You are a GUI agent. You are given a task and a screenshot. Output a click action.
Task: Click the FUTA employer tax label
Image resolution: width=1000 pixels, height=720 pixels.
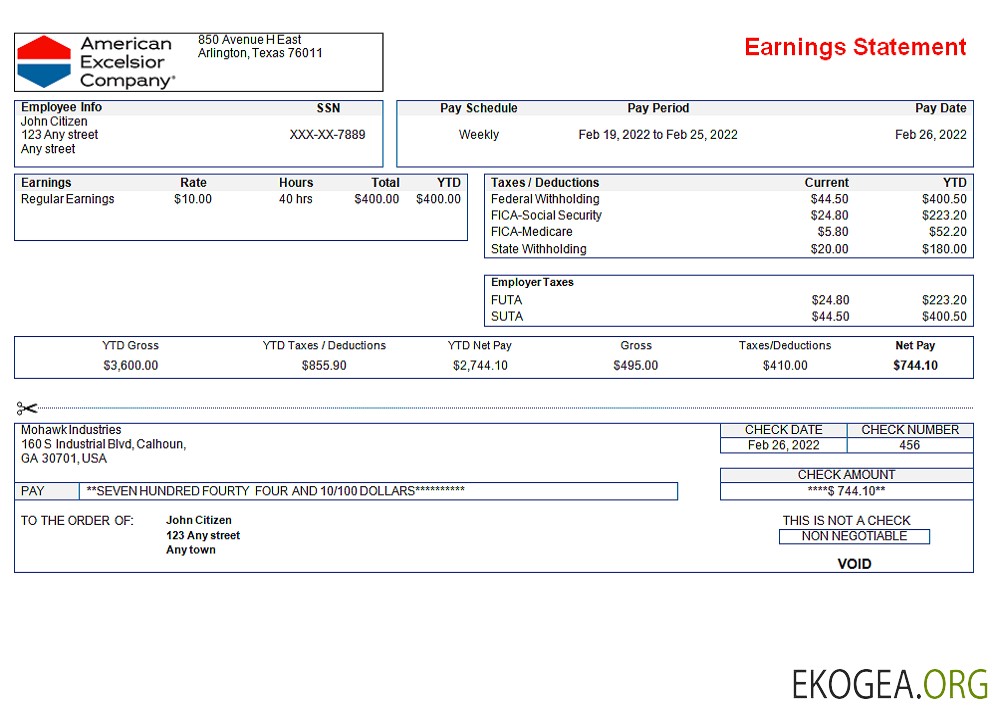coord(506,300)
